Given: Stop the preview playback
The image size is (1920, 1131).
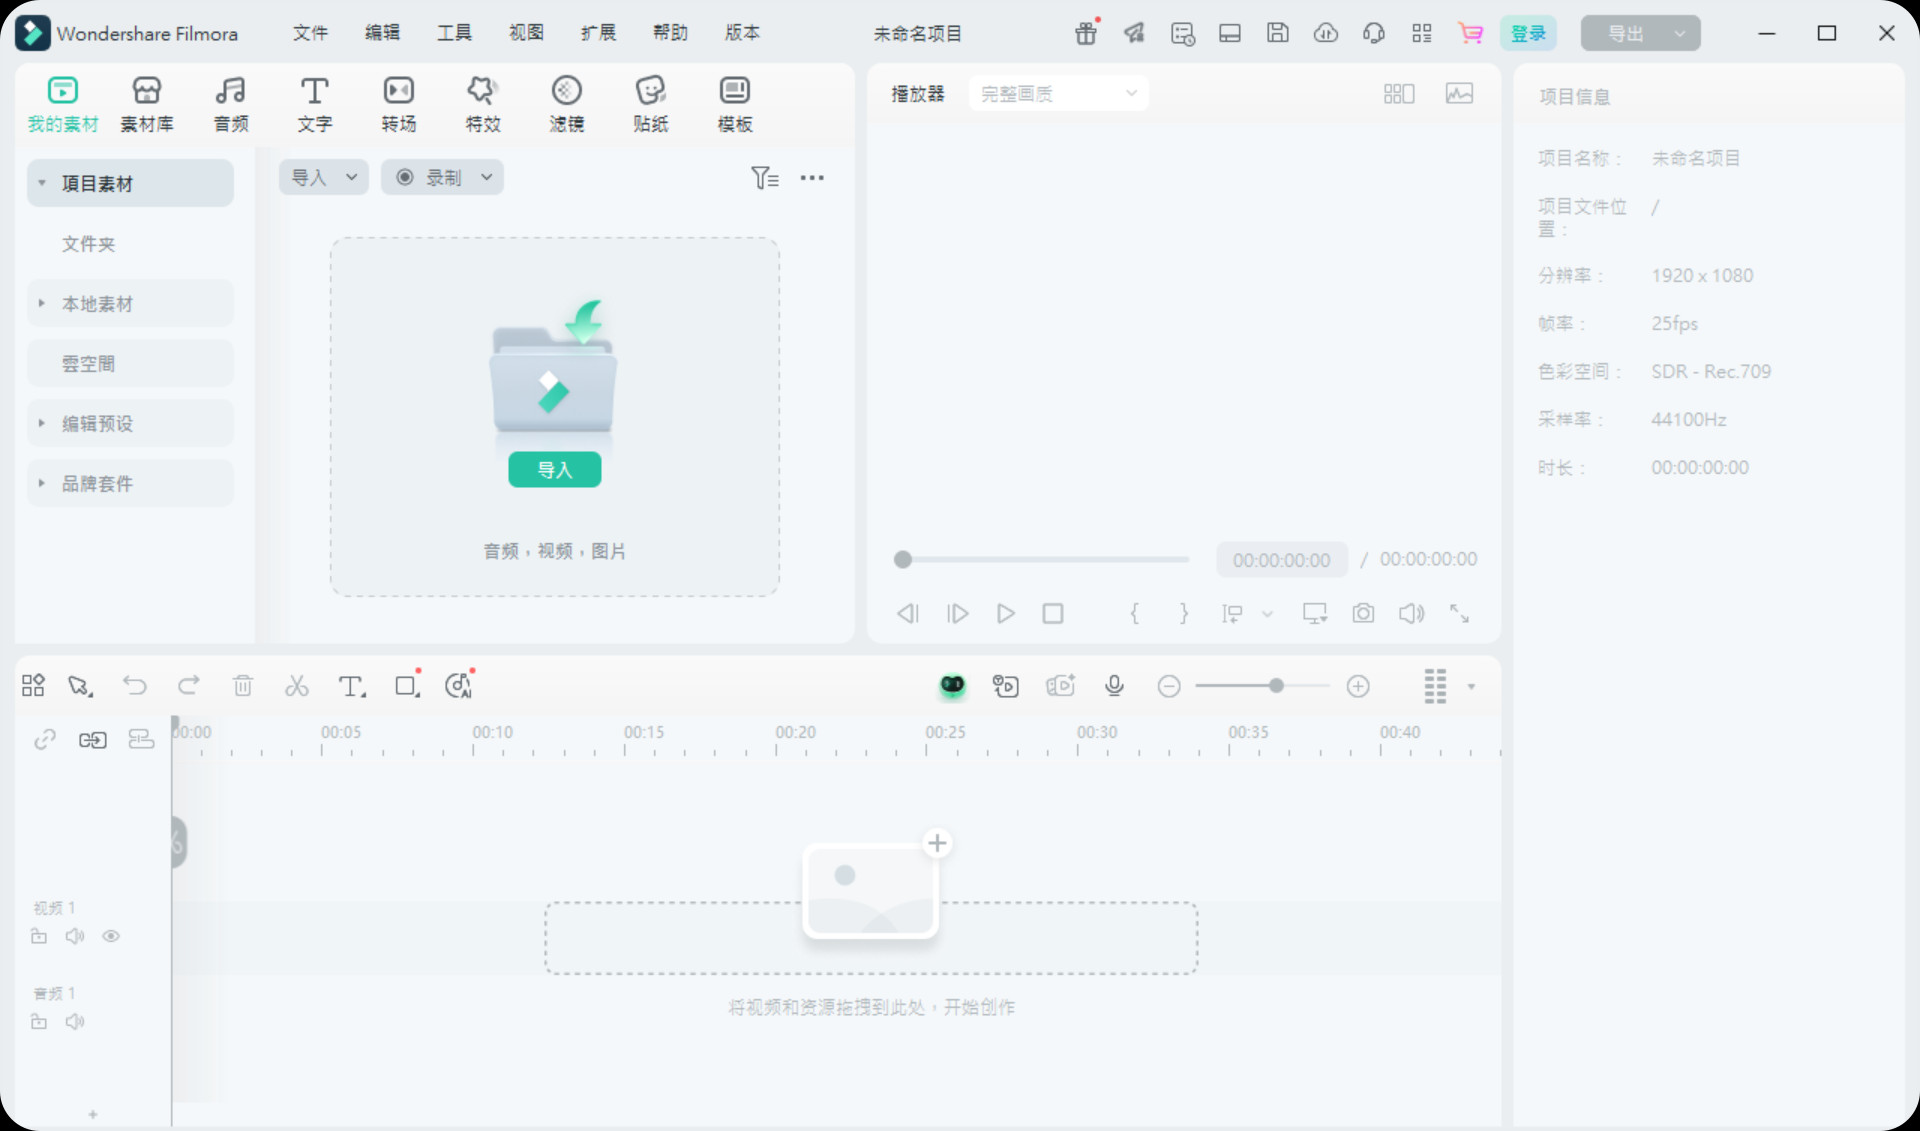Looking at the screenshot, I should 1053,613.
